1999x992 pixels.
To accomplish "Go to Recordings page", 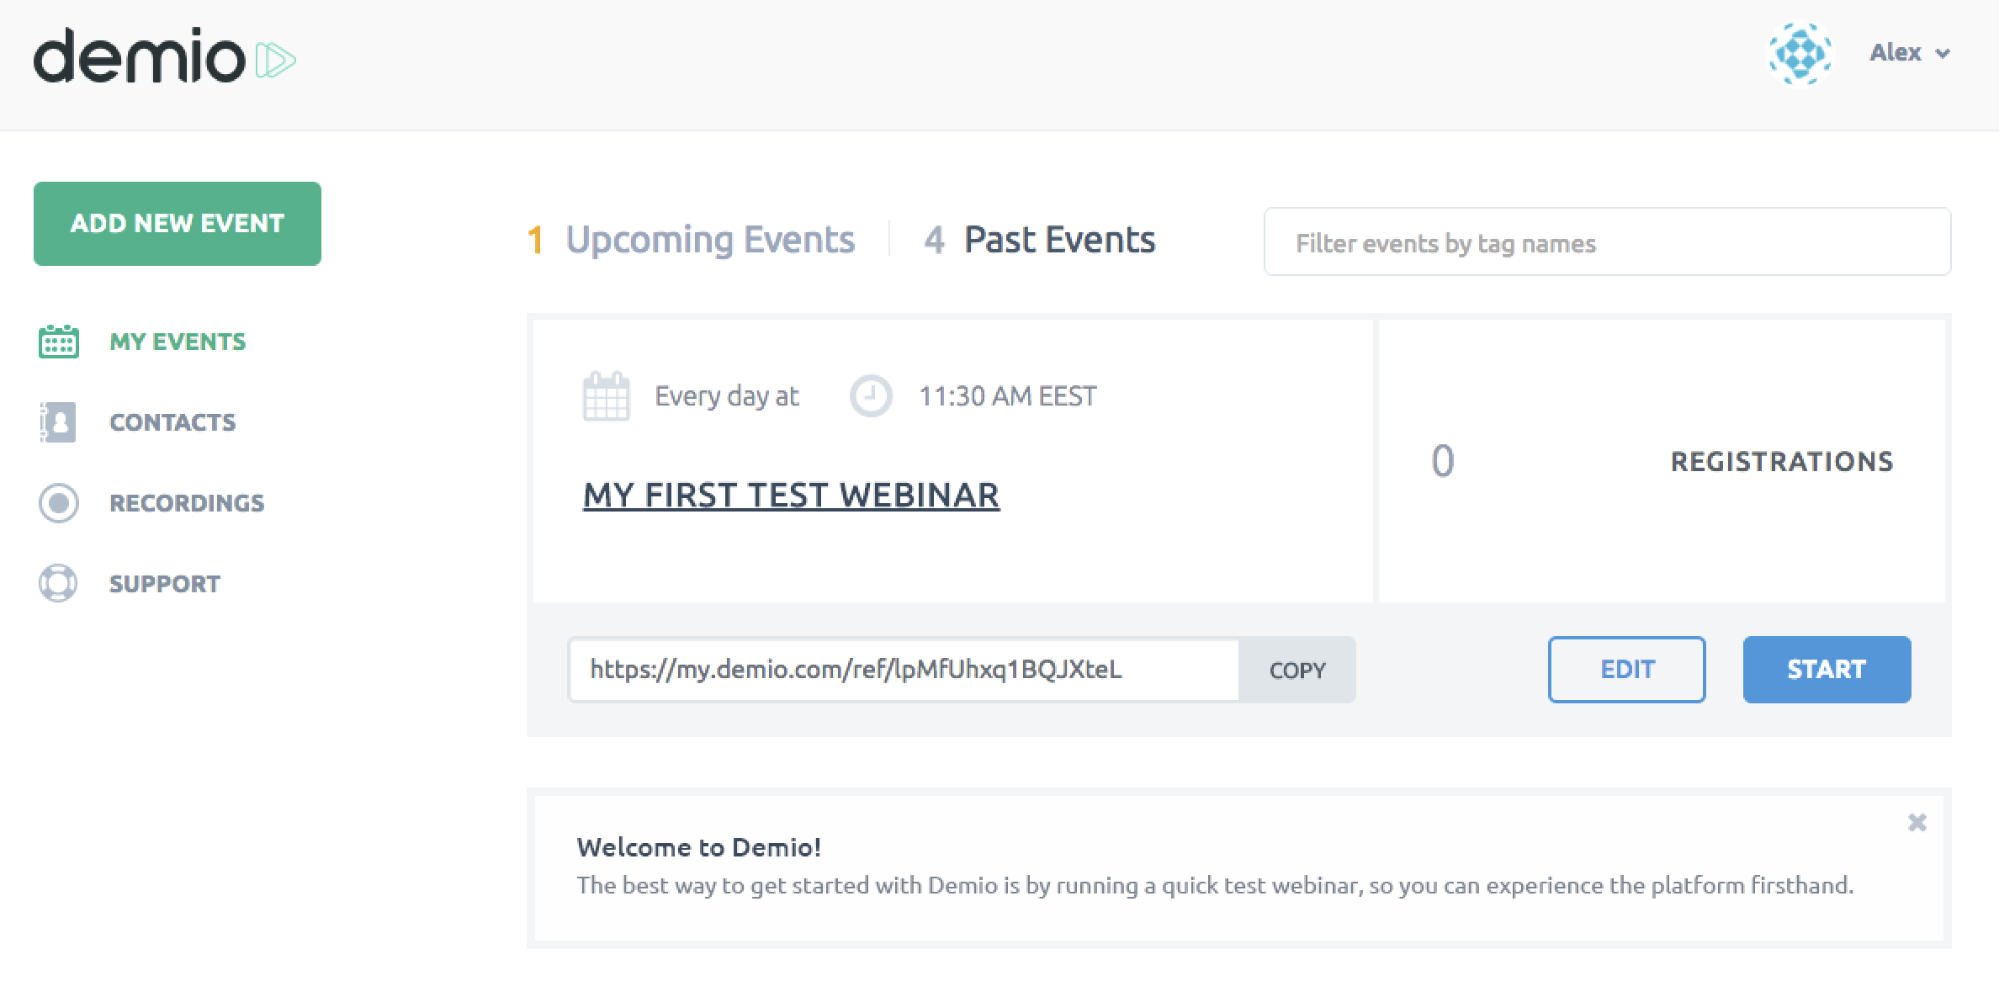I will (x=187, y=503).
